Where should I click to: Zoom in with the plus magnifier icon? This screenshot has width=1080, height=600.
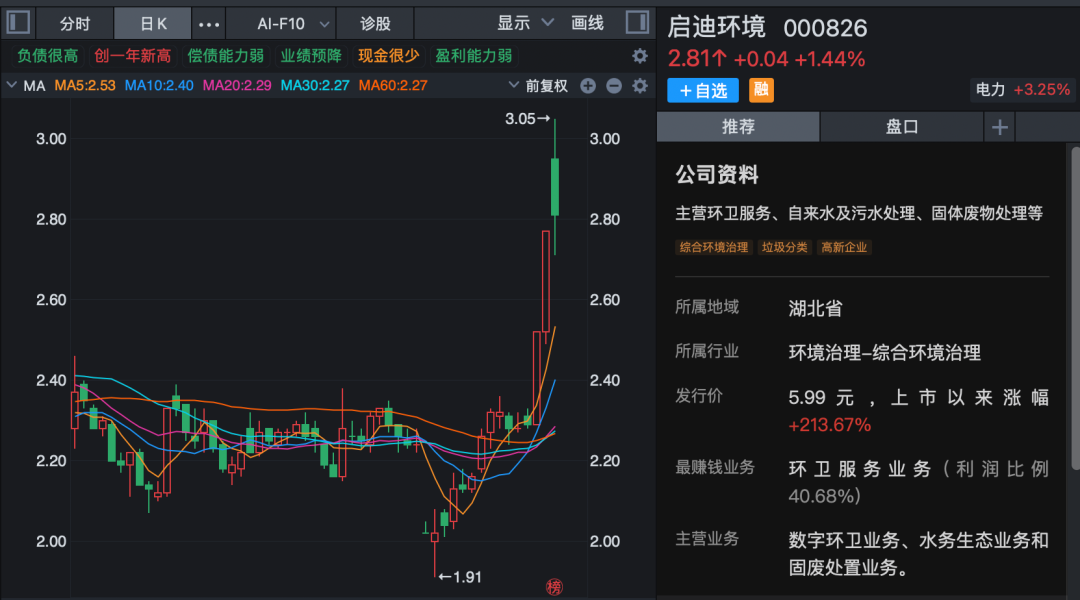point(590,88)
